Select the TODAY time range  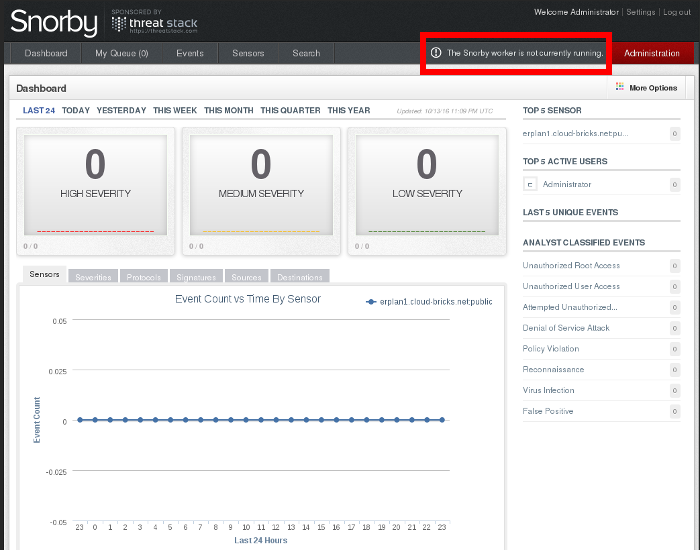76,110
